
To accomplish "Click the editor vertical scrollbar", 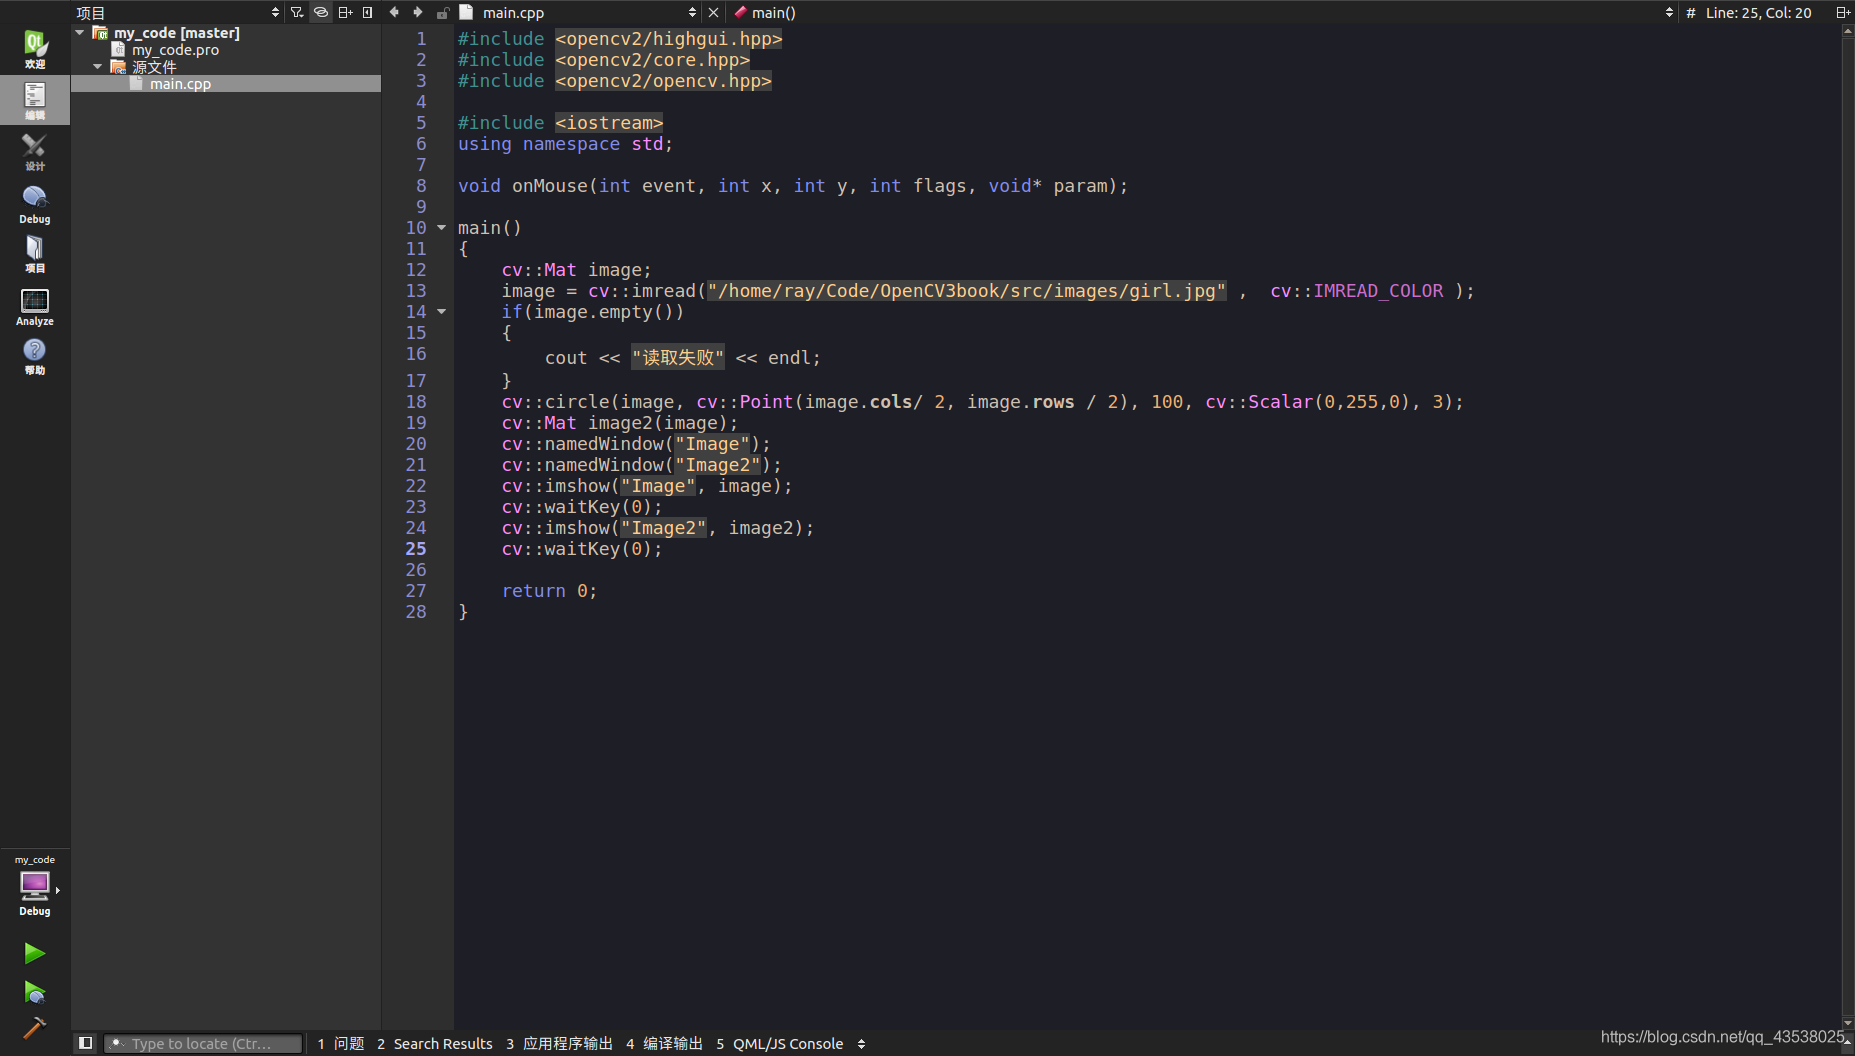I will point(1847,525).
